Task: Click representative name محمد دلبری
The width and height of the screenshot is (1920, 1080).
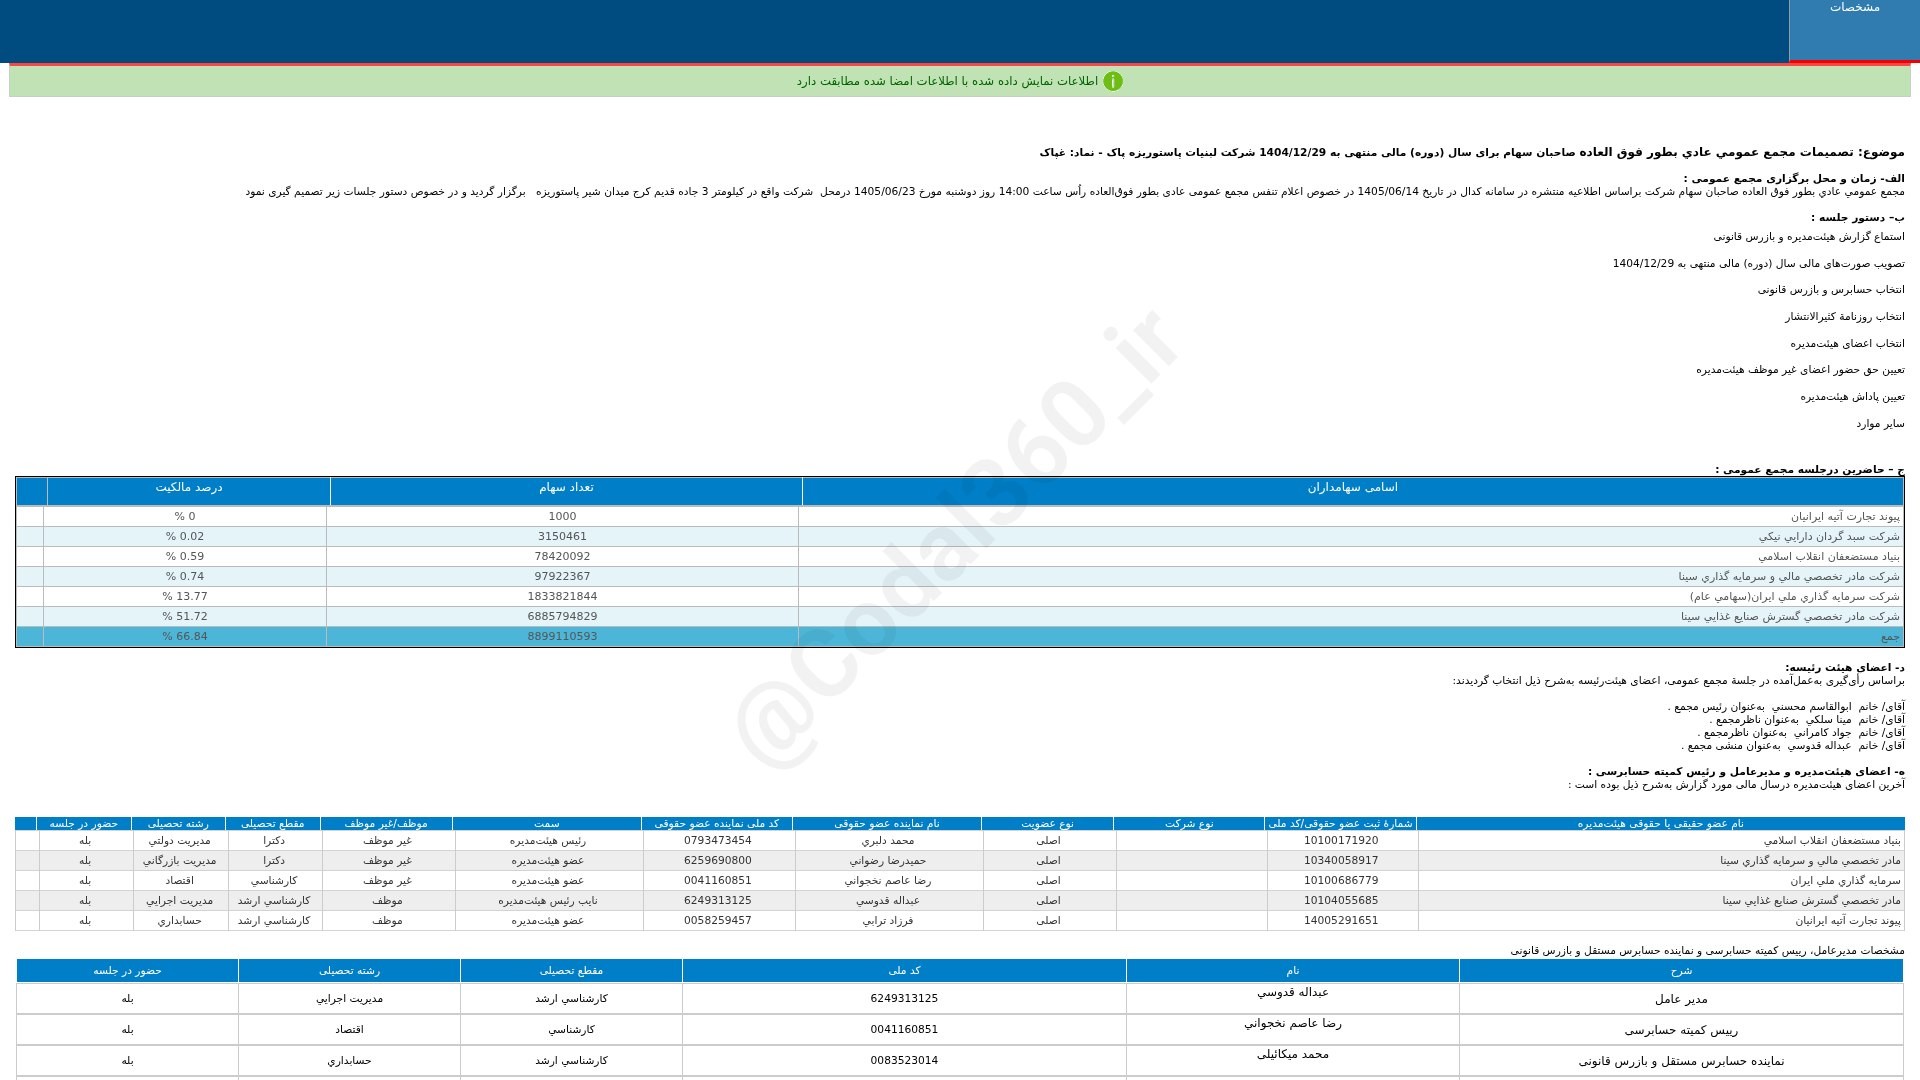Action: coord(888,841)
